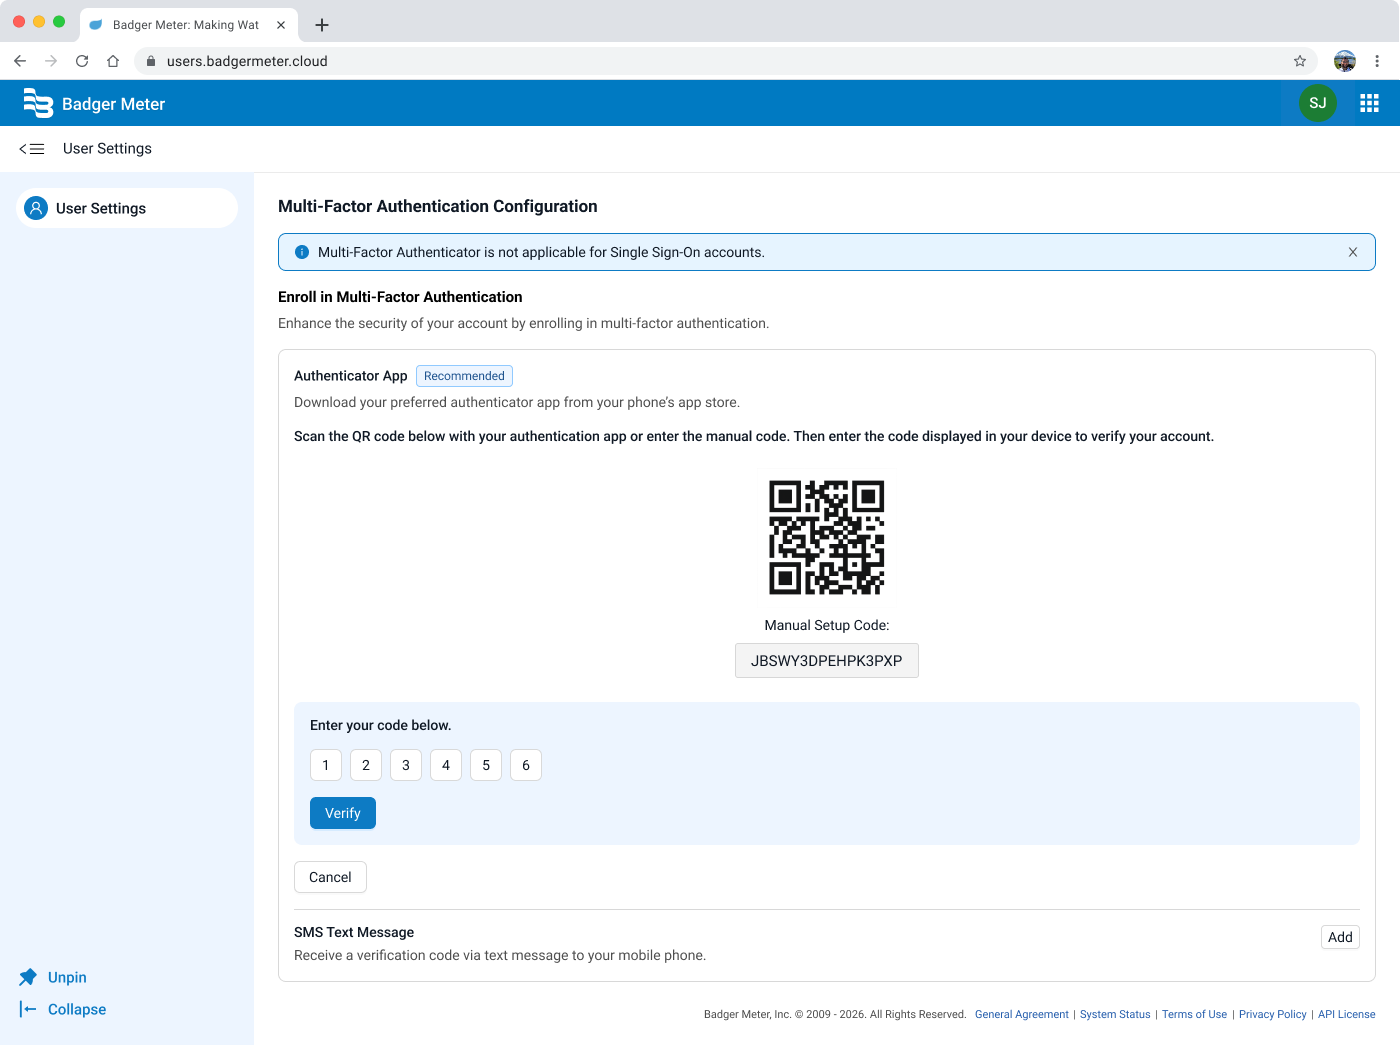This screenshot has height=1045, width=1400.
Task: Cancel the authenticator enrollment
Action: [330, 877]
